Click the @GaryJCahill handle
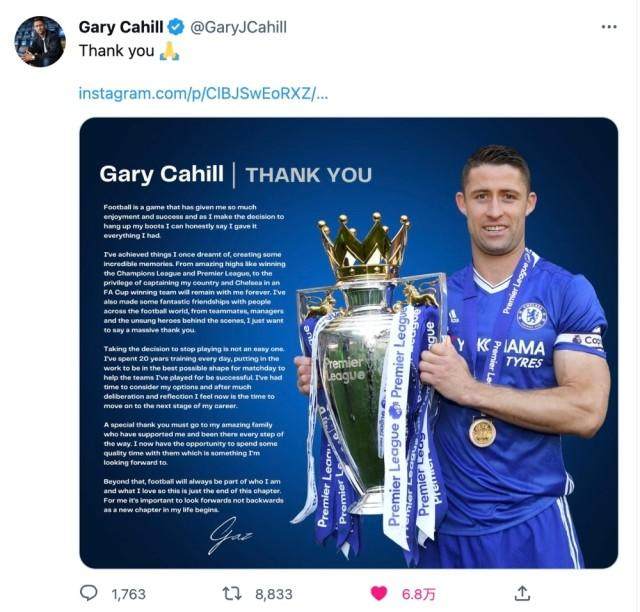640x612 pixels. click(x=238, y=27)
